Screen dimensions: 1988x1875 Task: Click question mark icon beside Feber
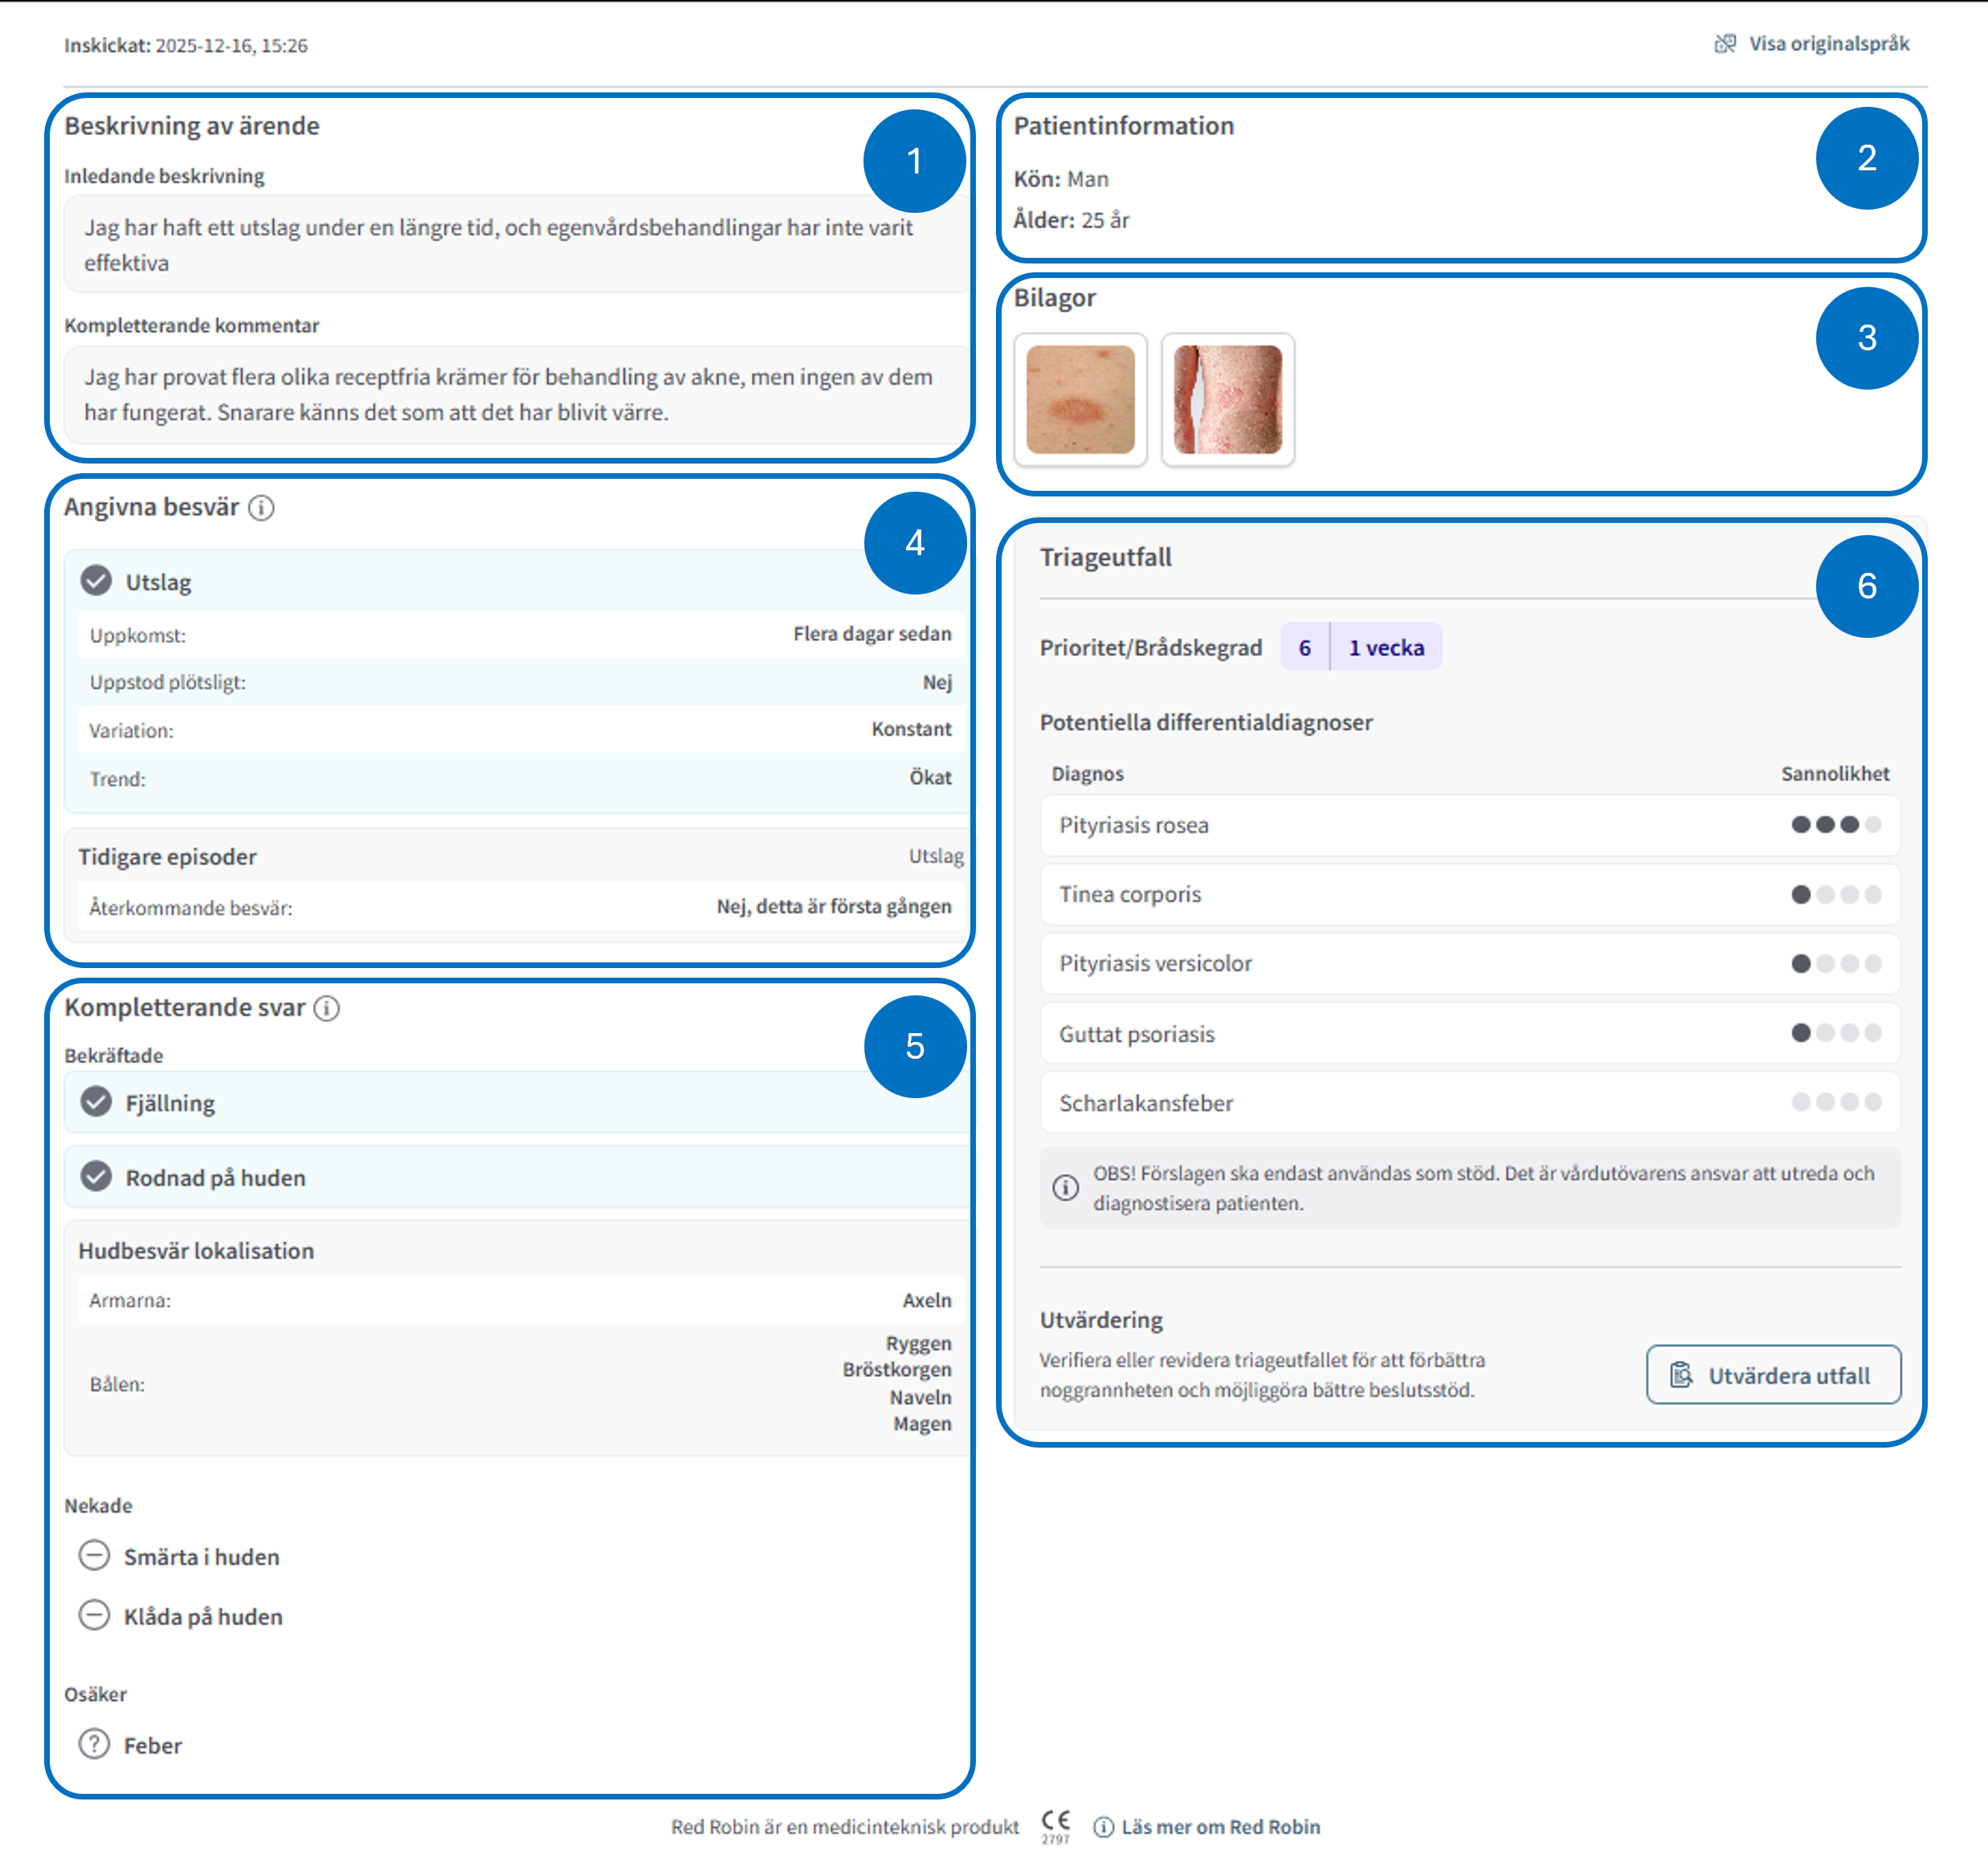pyautogui.click(x=94, y=1744)
